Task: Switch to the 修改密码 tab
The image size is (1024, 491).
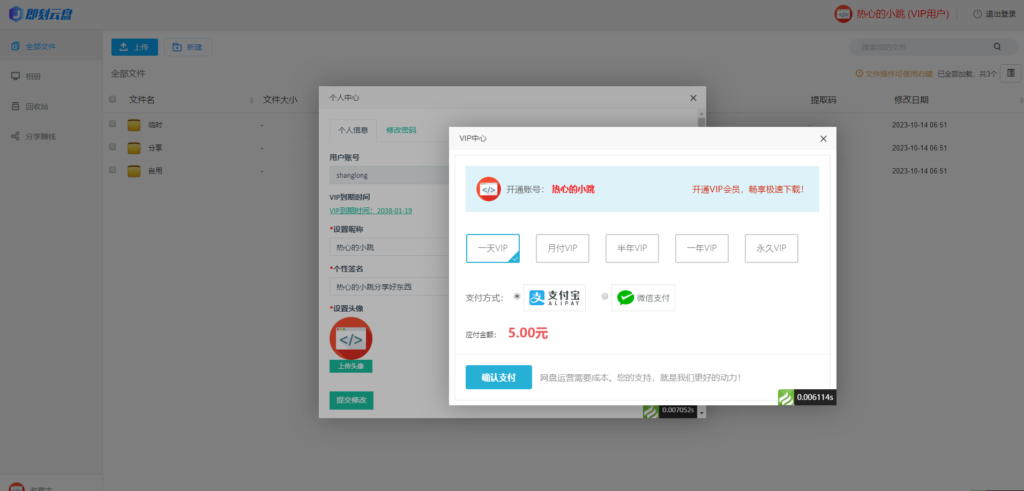Action: click(401, 130)
